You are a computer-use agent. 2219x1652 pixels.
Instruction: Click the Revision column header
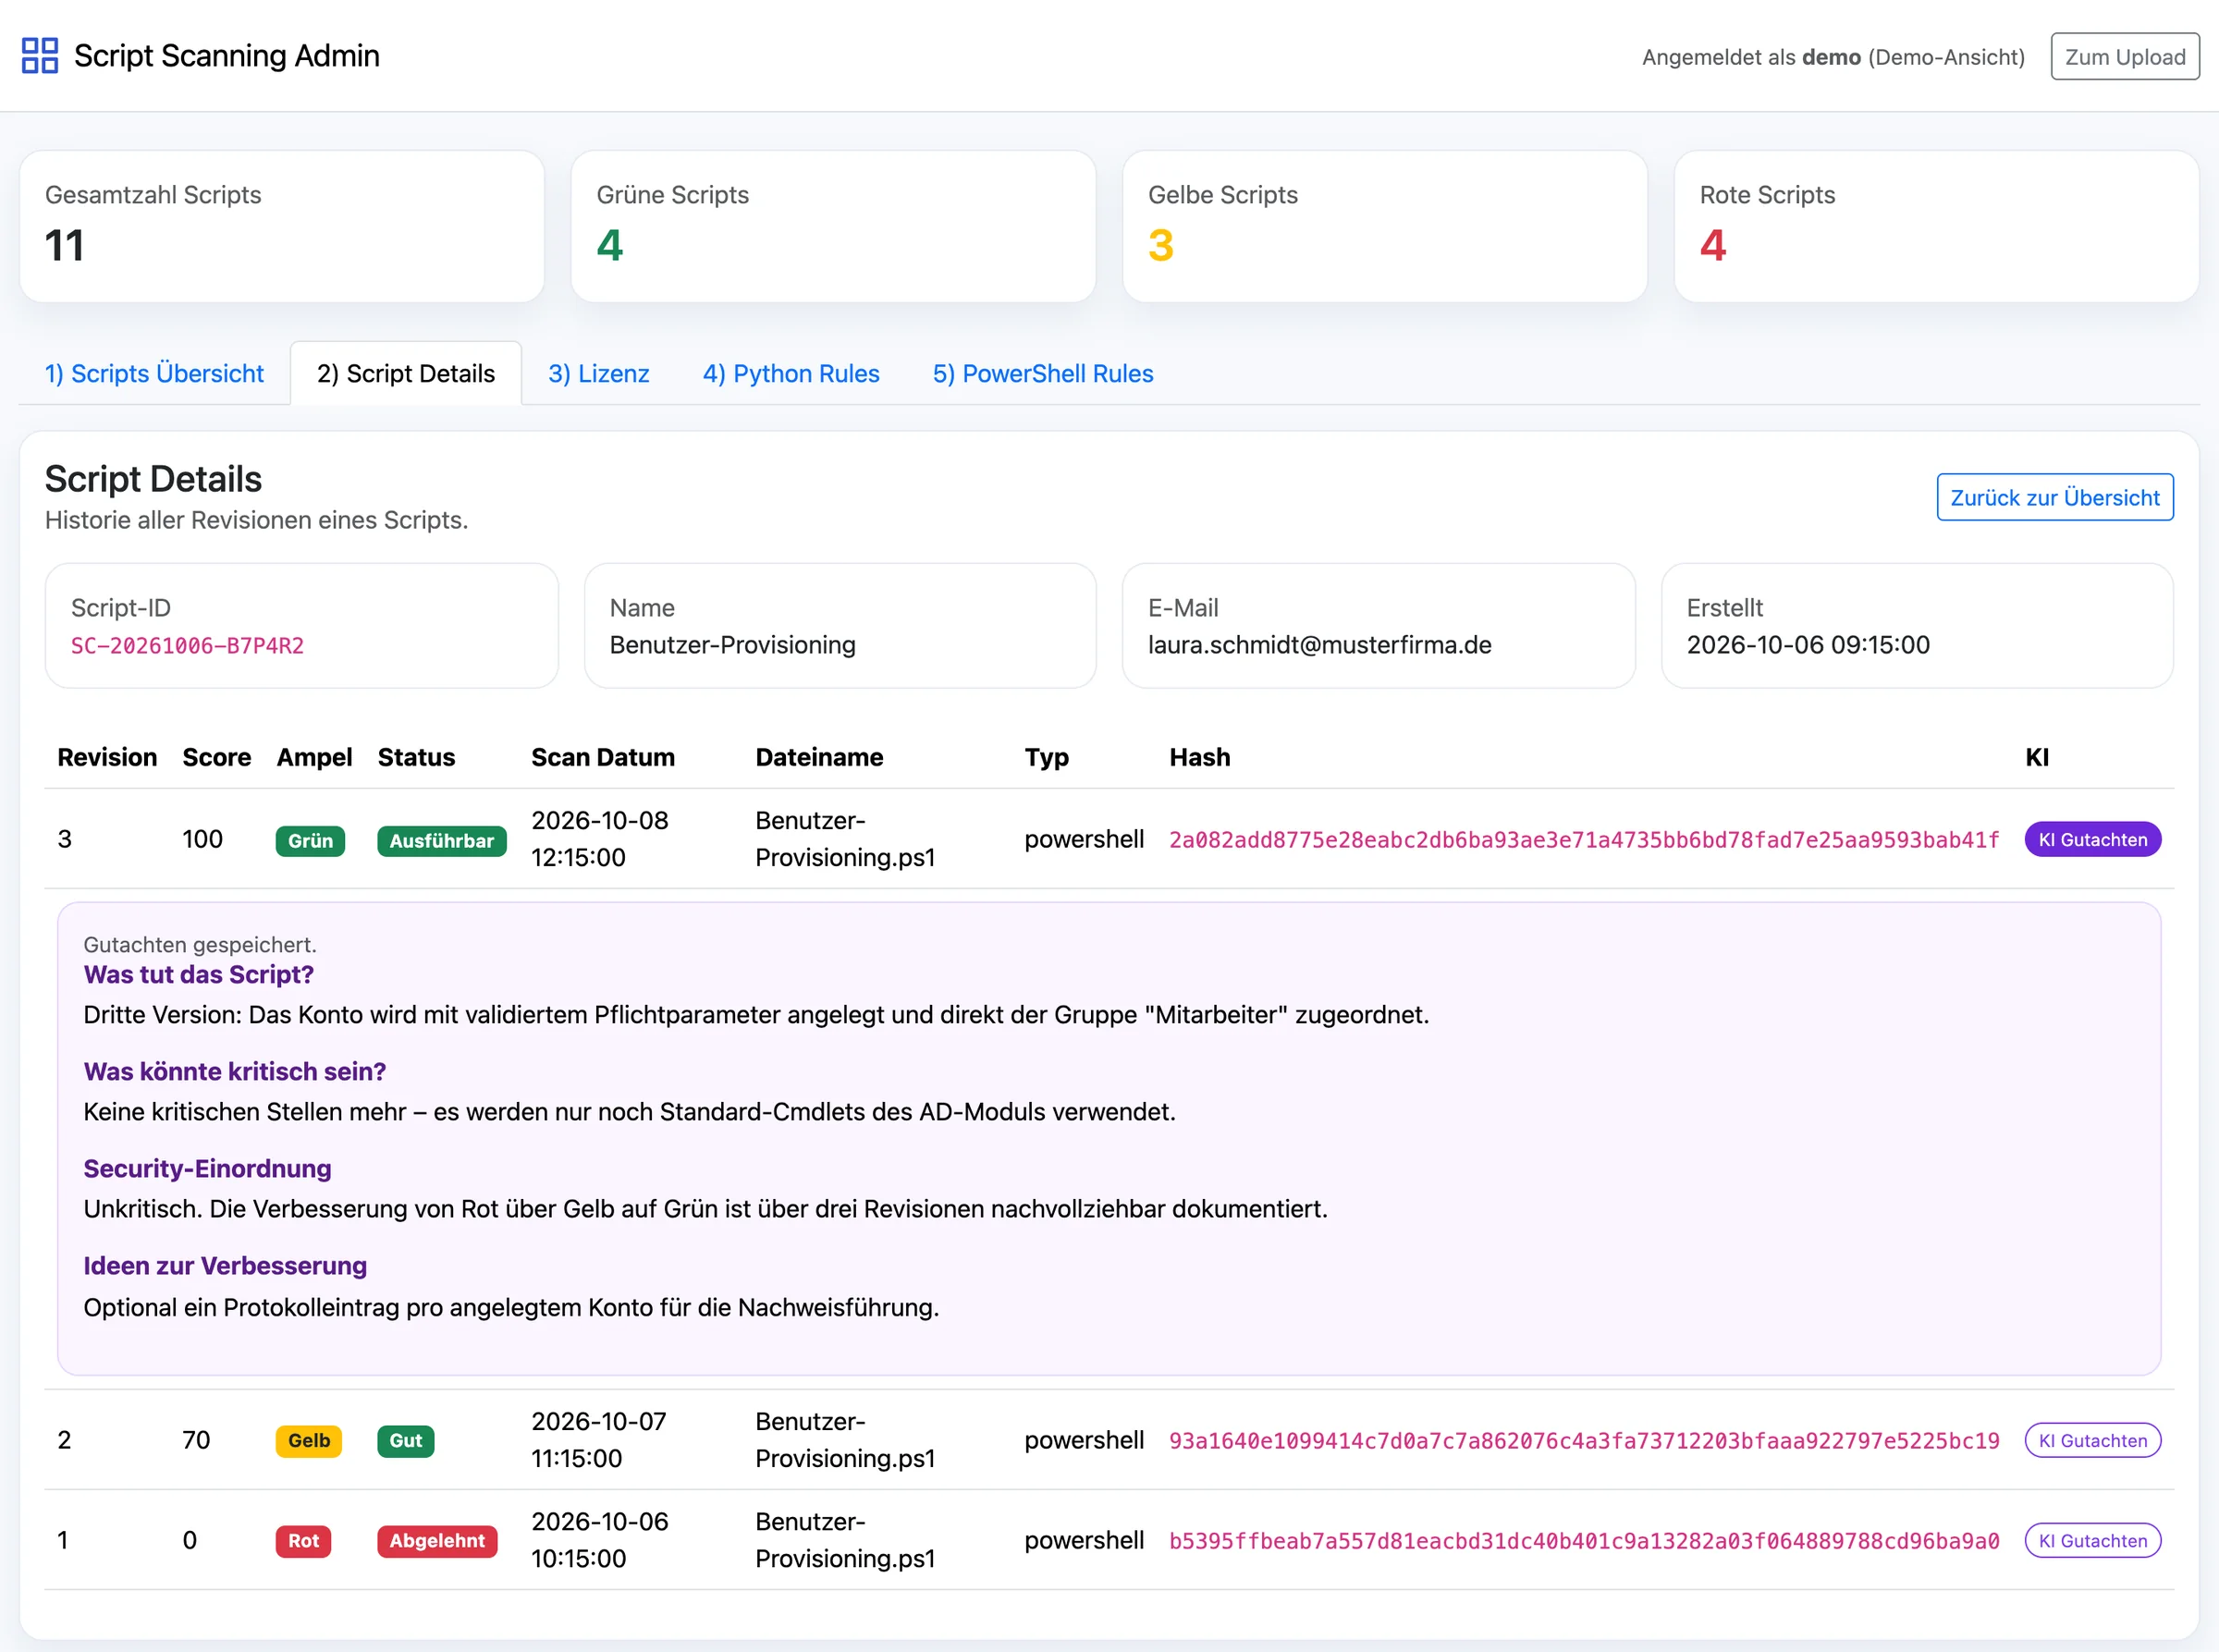coord(107,757)
